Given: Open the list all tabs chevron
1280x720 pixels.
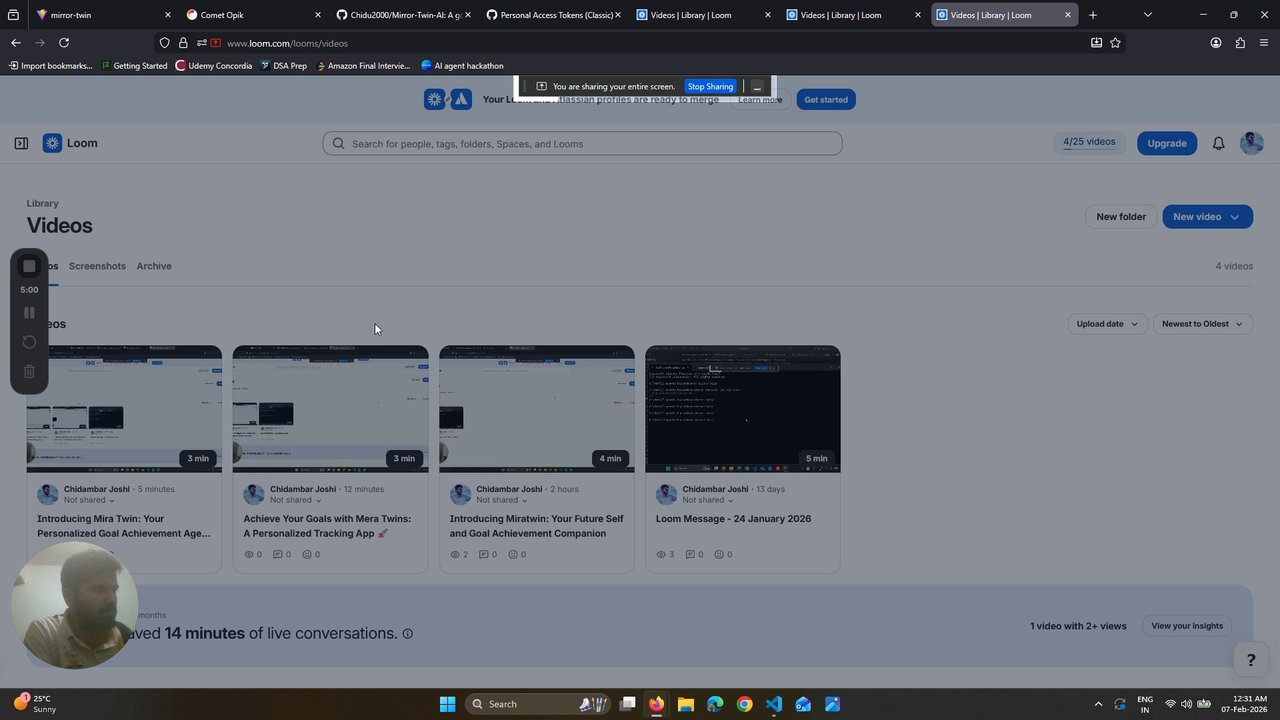Looking at the screenshot, I should tap(1147, 15).
